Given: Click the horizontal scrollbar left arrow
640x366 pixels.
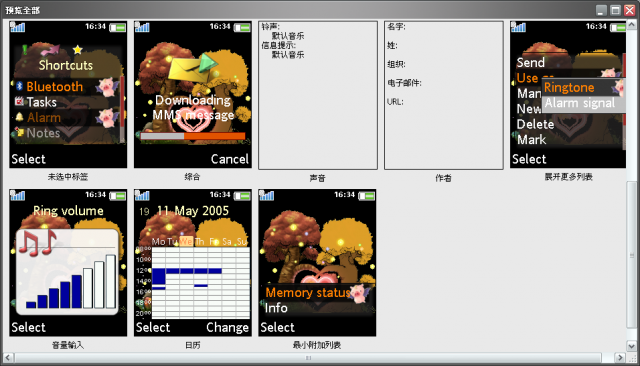Looking at the screenshot, I should pyautogui.click(x=8, y=358).
